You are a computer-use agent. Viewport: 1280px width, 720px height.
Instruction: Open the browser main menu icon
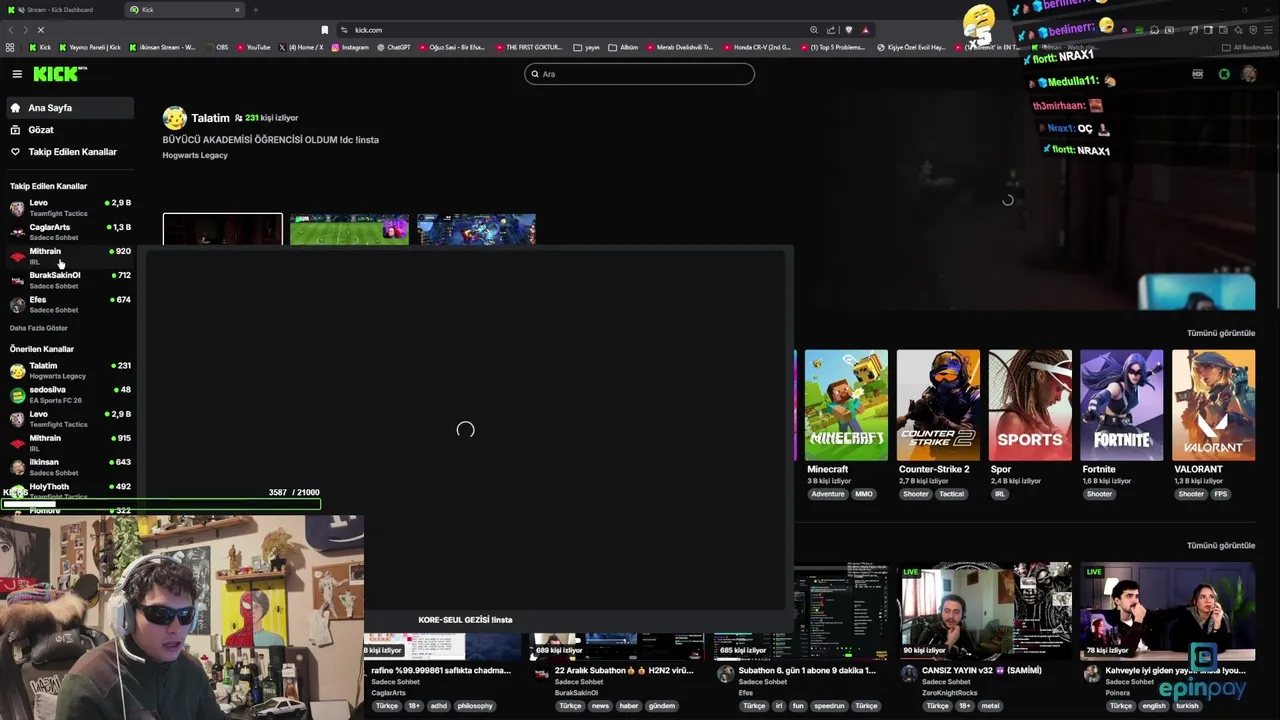(1268, 30)
